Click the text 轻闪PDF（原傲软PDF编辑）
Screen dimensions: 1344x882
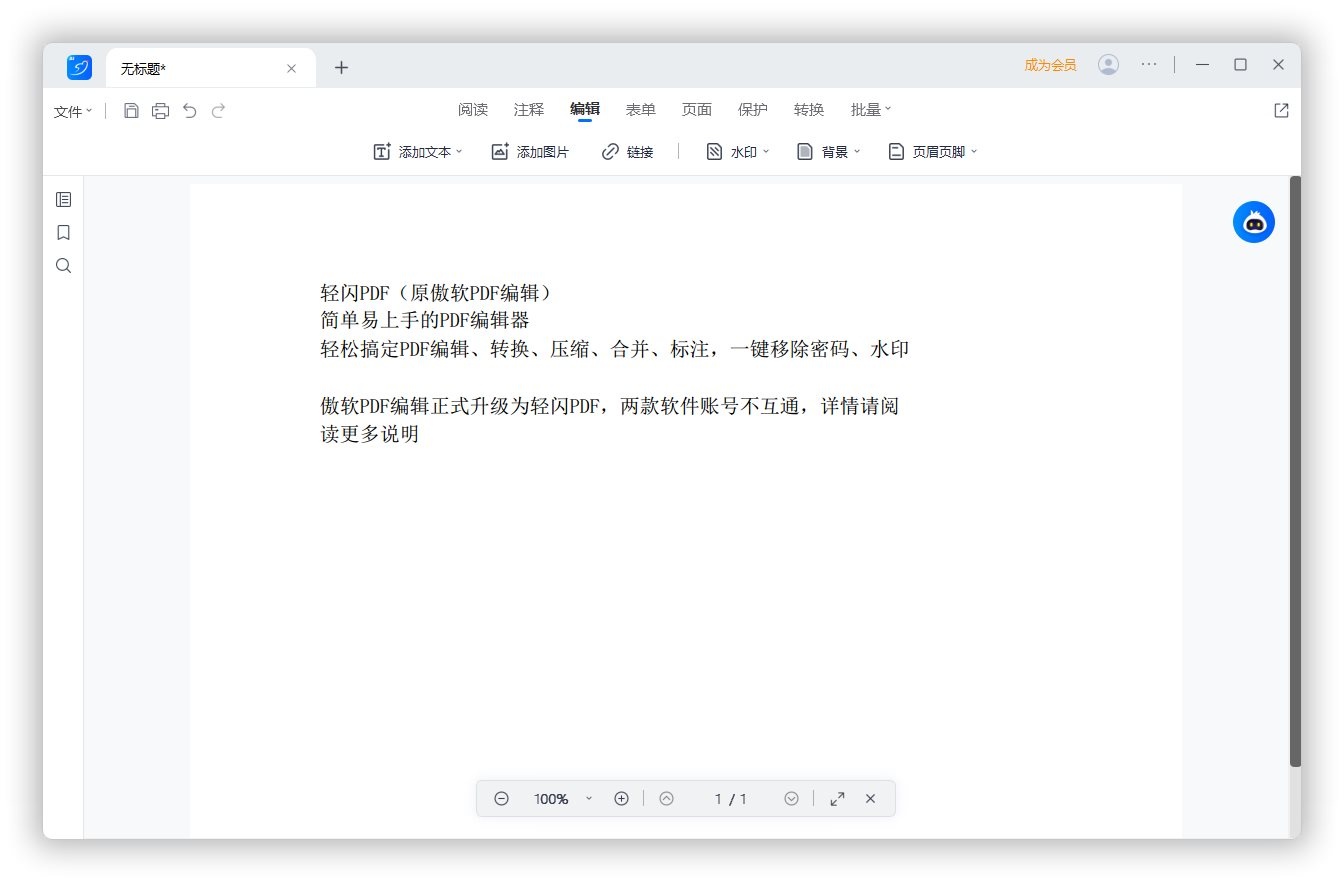(x=436, y=293)
